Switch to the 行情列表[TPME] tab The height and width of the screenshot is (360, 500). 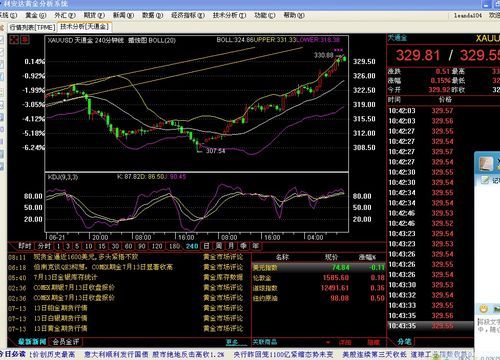(32, 27)
